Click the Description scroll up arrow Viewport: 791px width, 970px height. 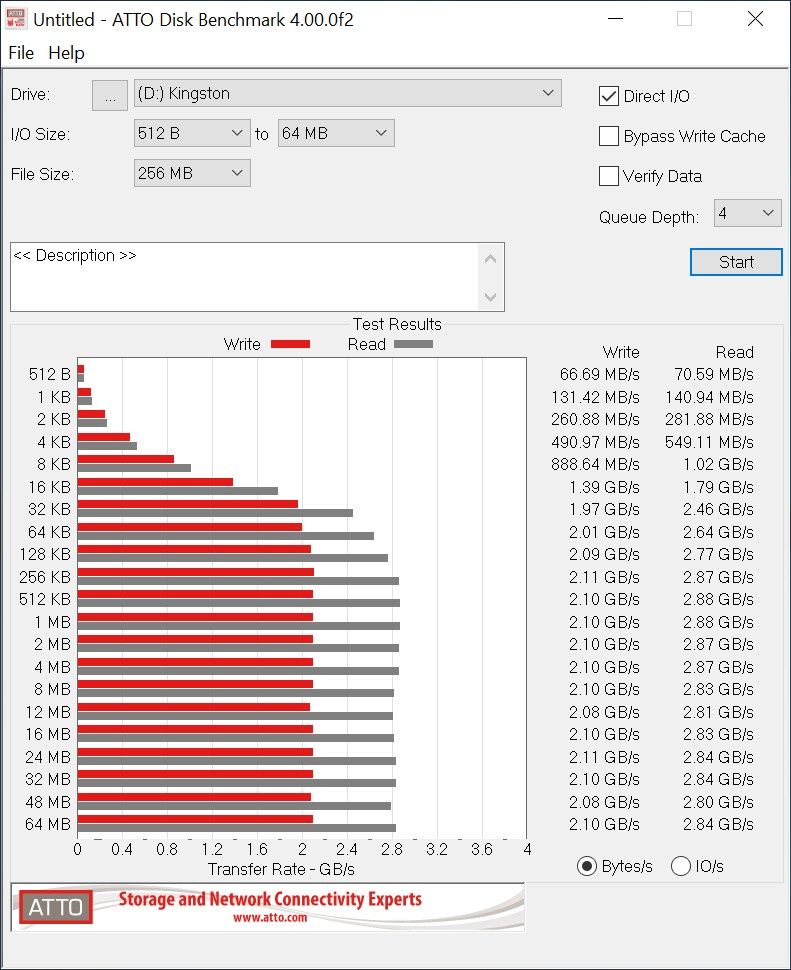coord(490,259)
